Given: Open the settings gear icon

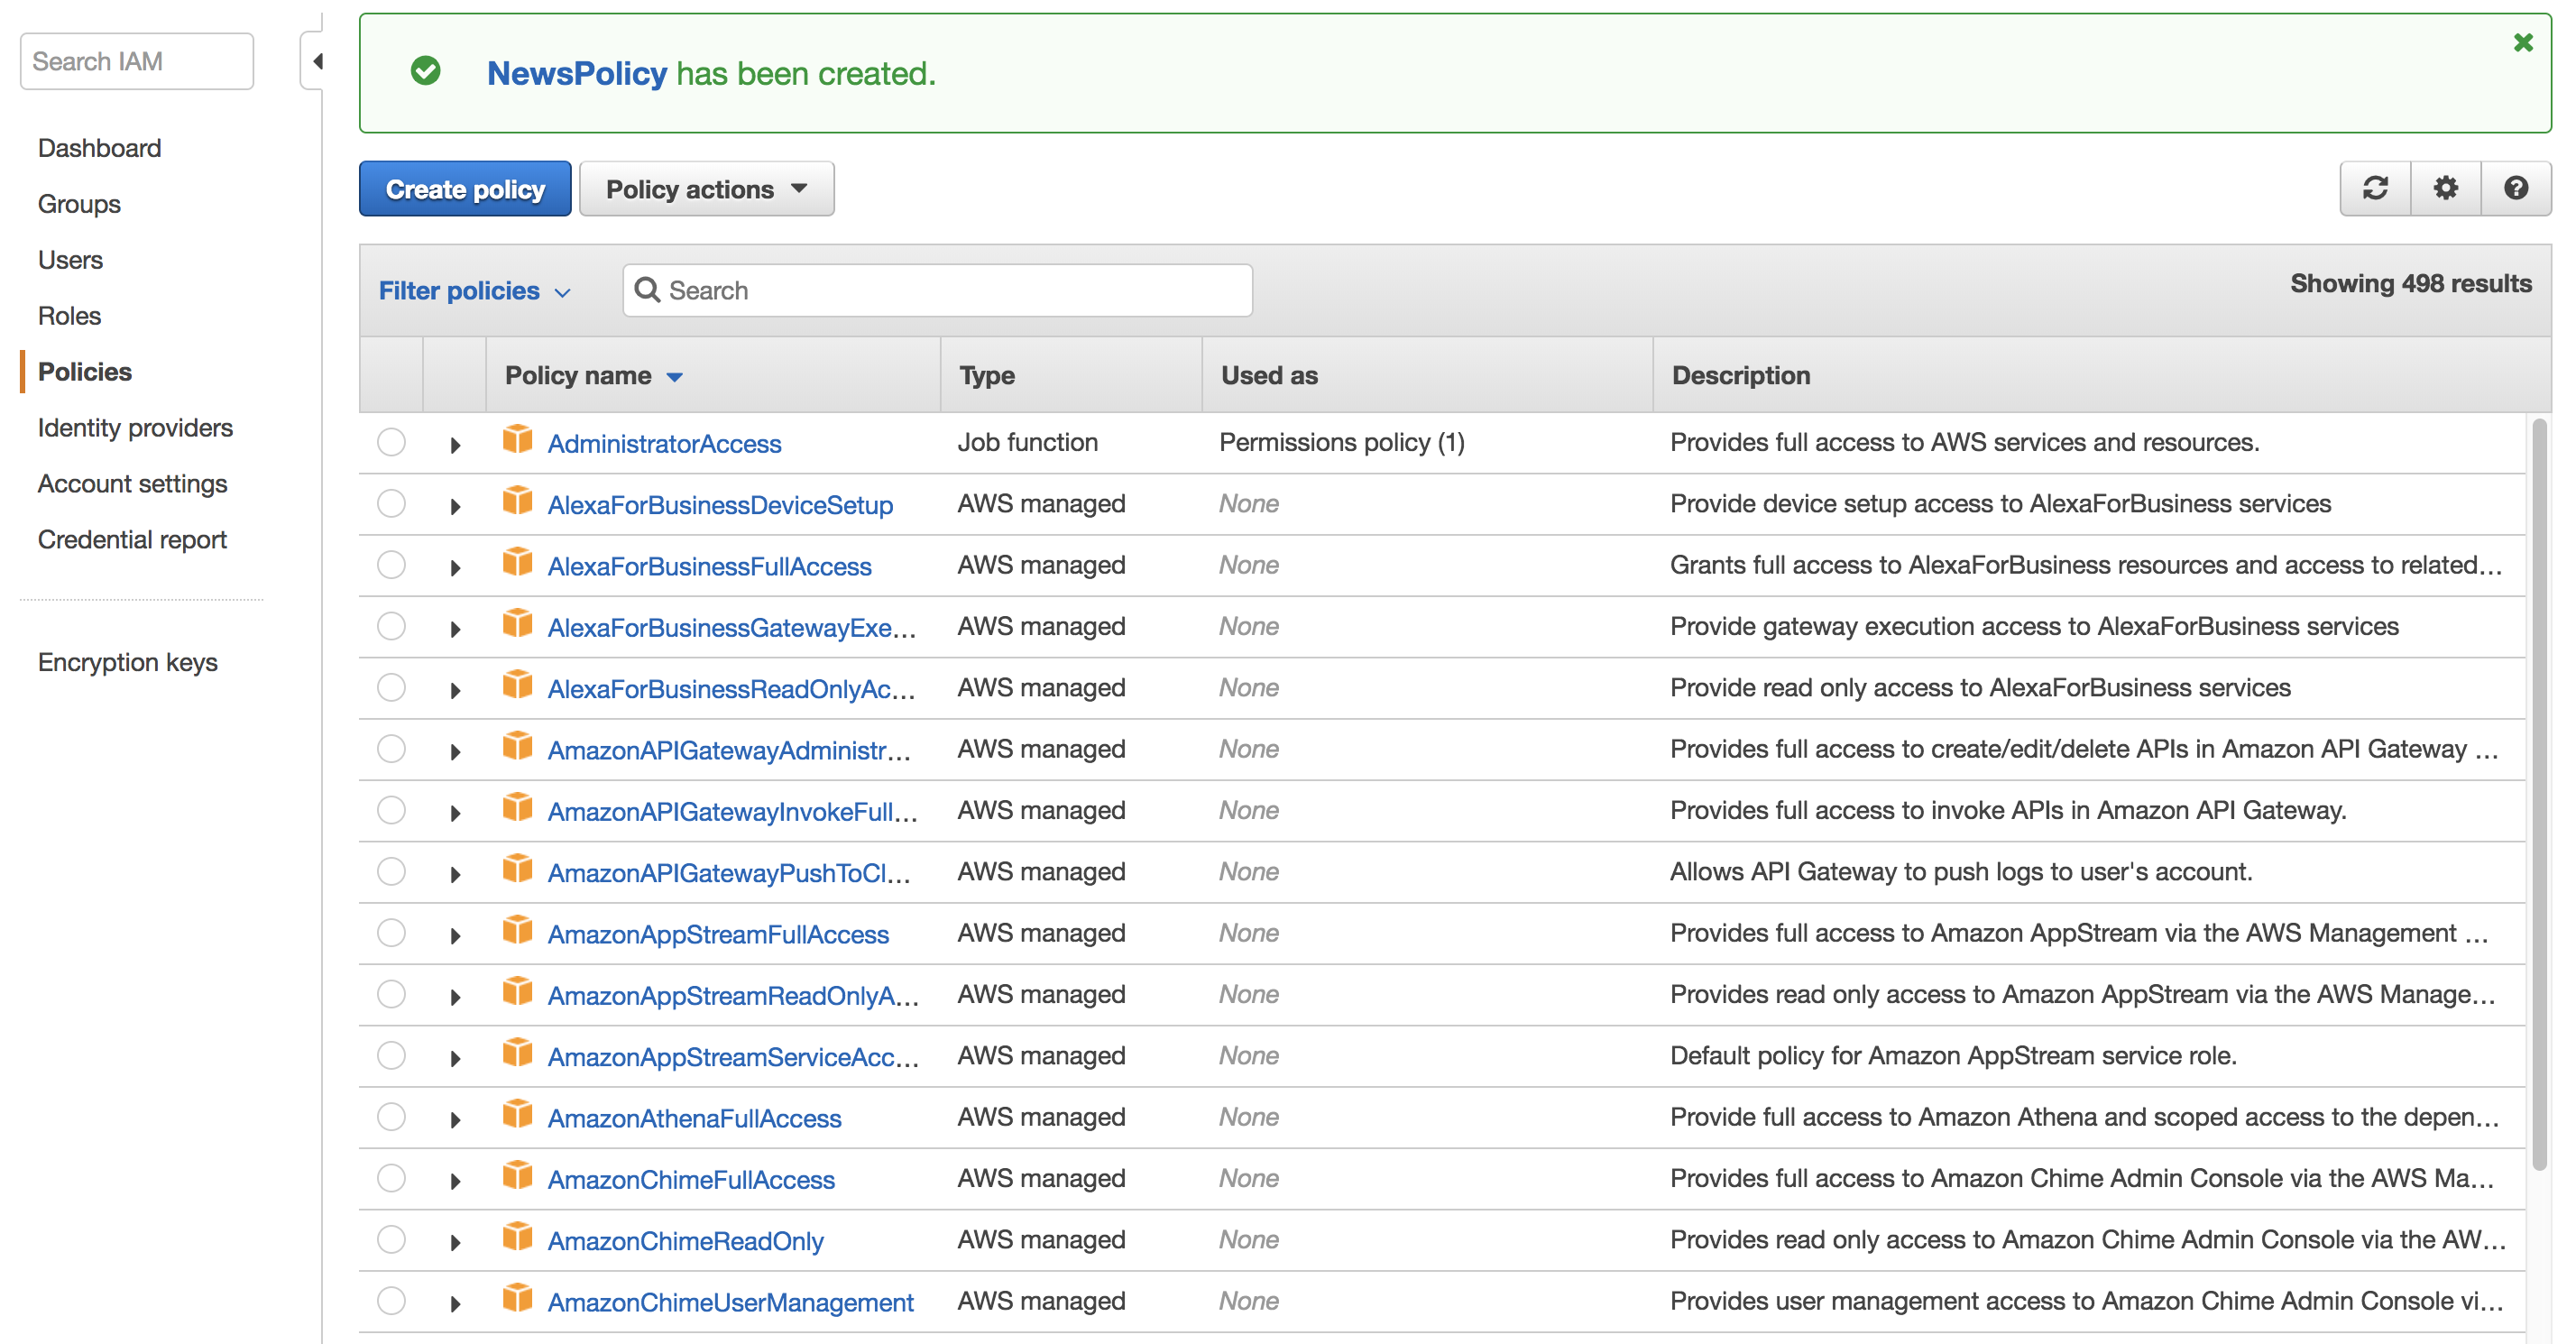Looking at the screenshot, I should pos(2445,188).
